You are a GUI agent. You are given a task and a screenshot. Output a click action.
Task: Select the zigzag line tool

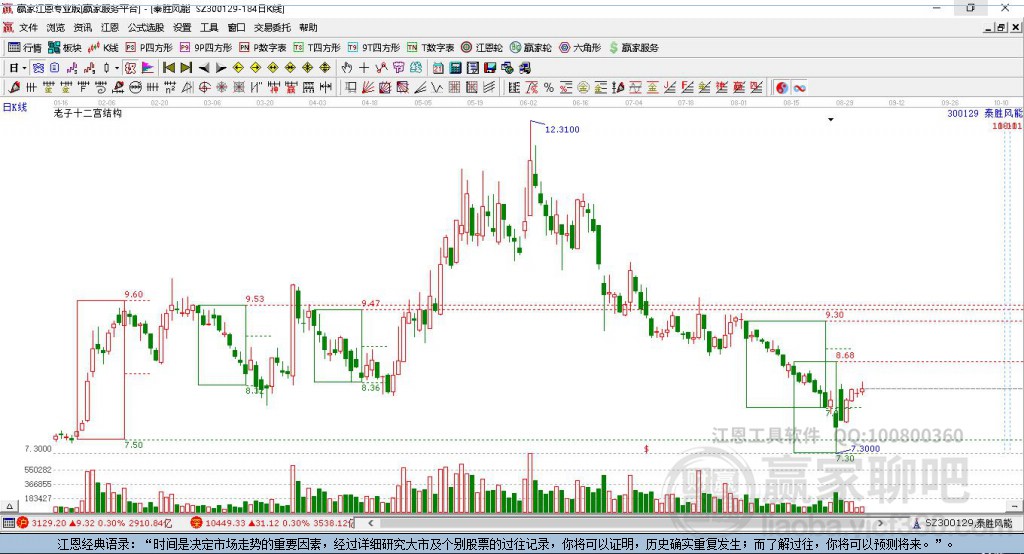coord(436,88)
